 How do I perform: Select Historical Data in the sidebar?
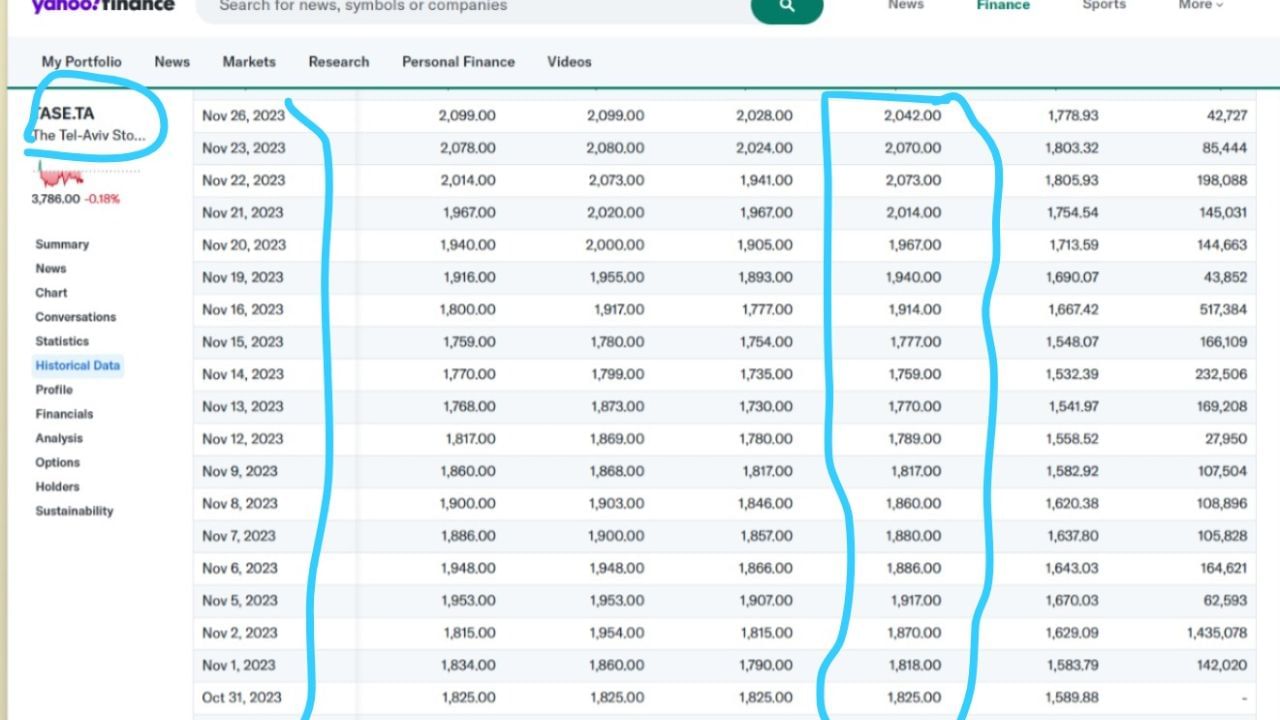tap(78, 365)
